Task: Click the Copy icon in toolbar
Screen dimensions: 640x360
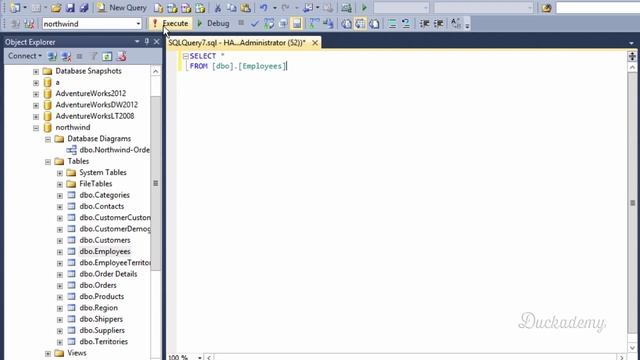Action: pyautogui.click(x=231, y=7)
